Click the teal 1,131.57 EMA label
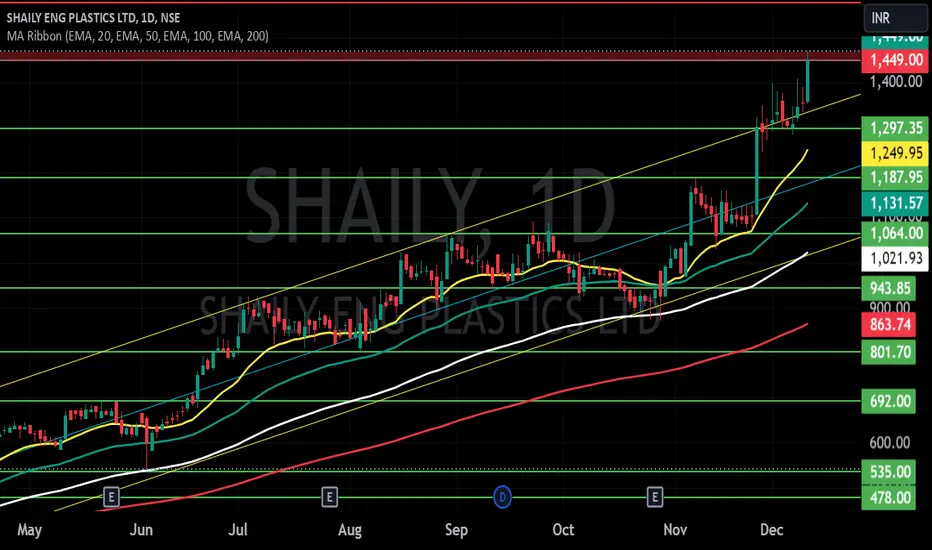The width and height of the screenshot is (932, 550). pos(895,203)
